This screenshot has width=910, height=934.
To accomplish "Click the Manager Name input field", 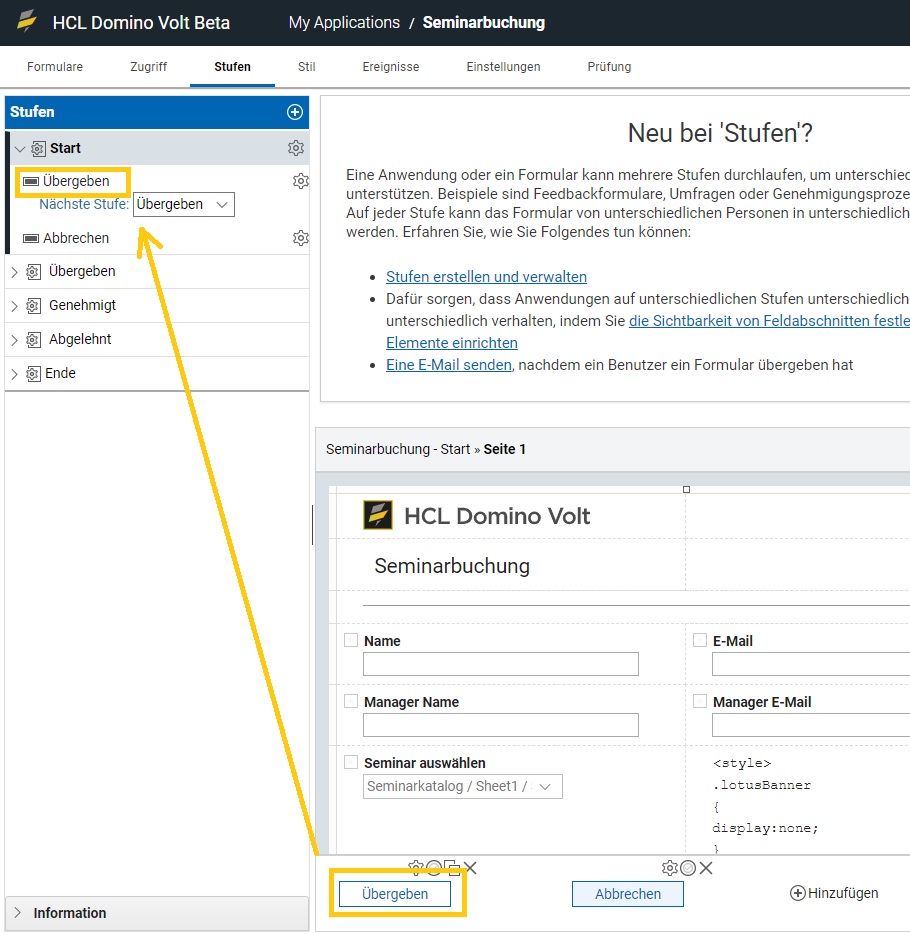I will pyautogui.click(x=501, y=725).
